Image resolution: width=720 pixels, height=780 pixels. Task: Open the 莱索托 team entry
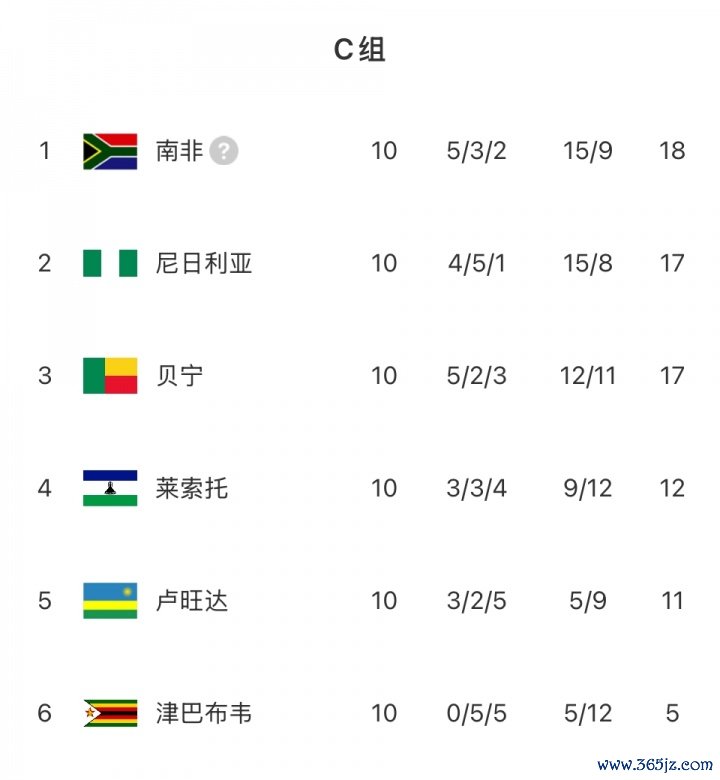pyautogui.click(x=192, y=488)
